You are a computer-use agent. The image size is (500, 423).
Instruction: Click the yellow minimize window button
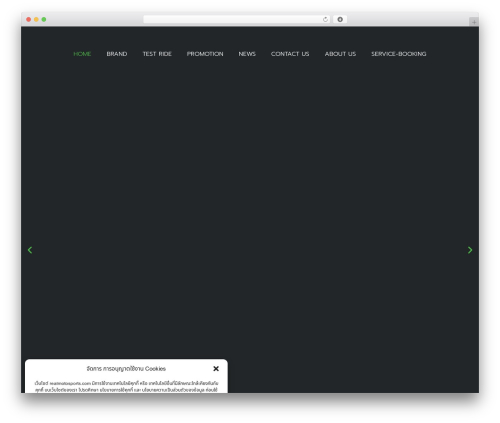[36, 19]
